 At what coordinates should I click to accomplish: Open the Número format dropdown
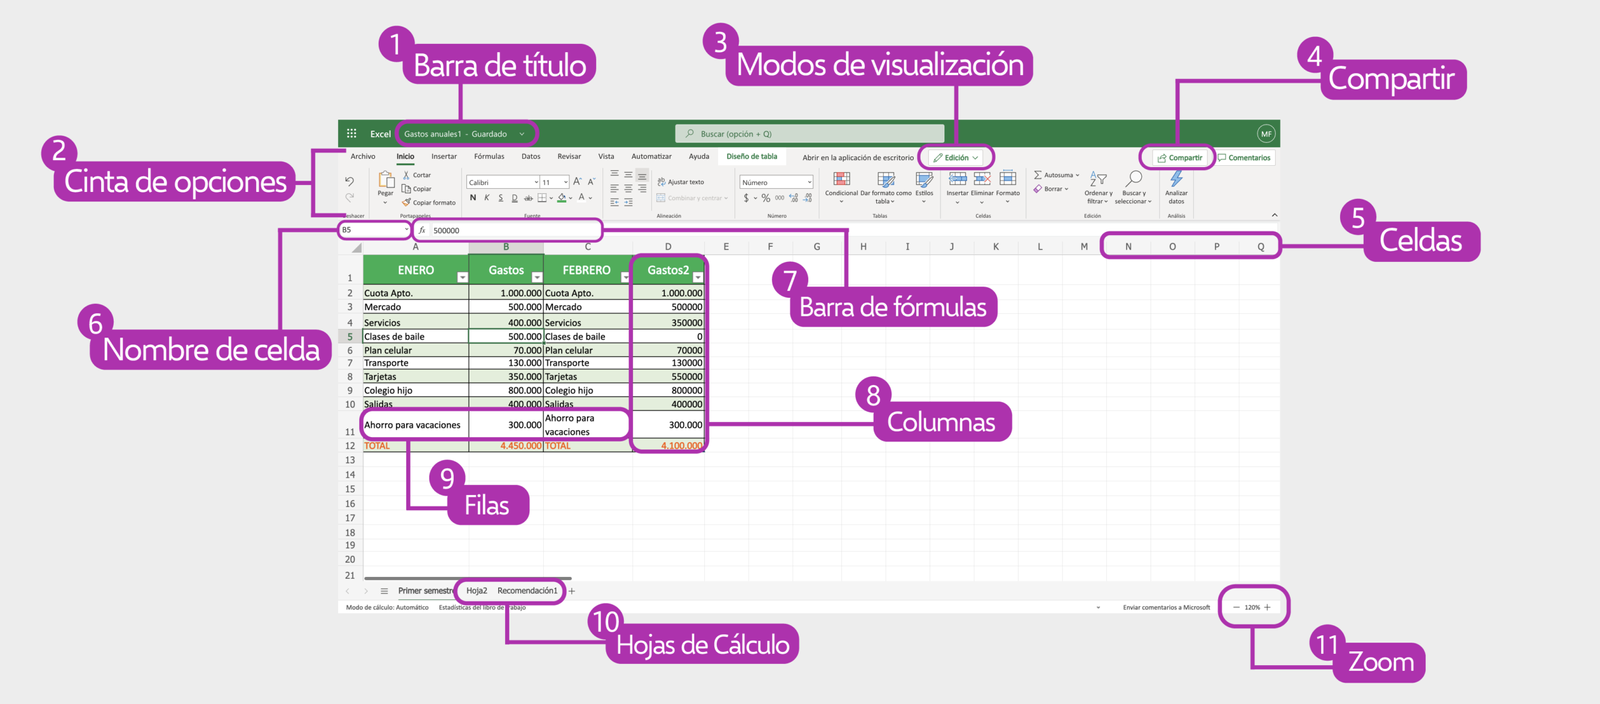776,182
